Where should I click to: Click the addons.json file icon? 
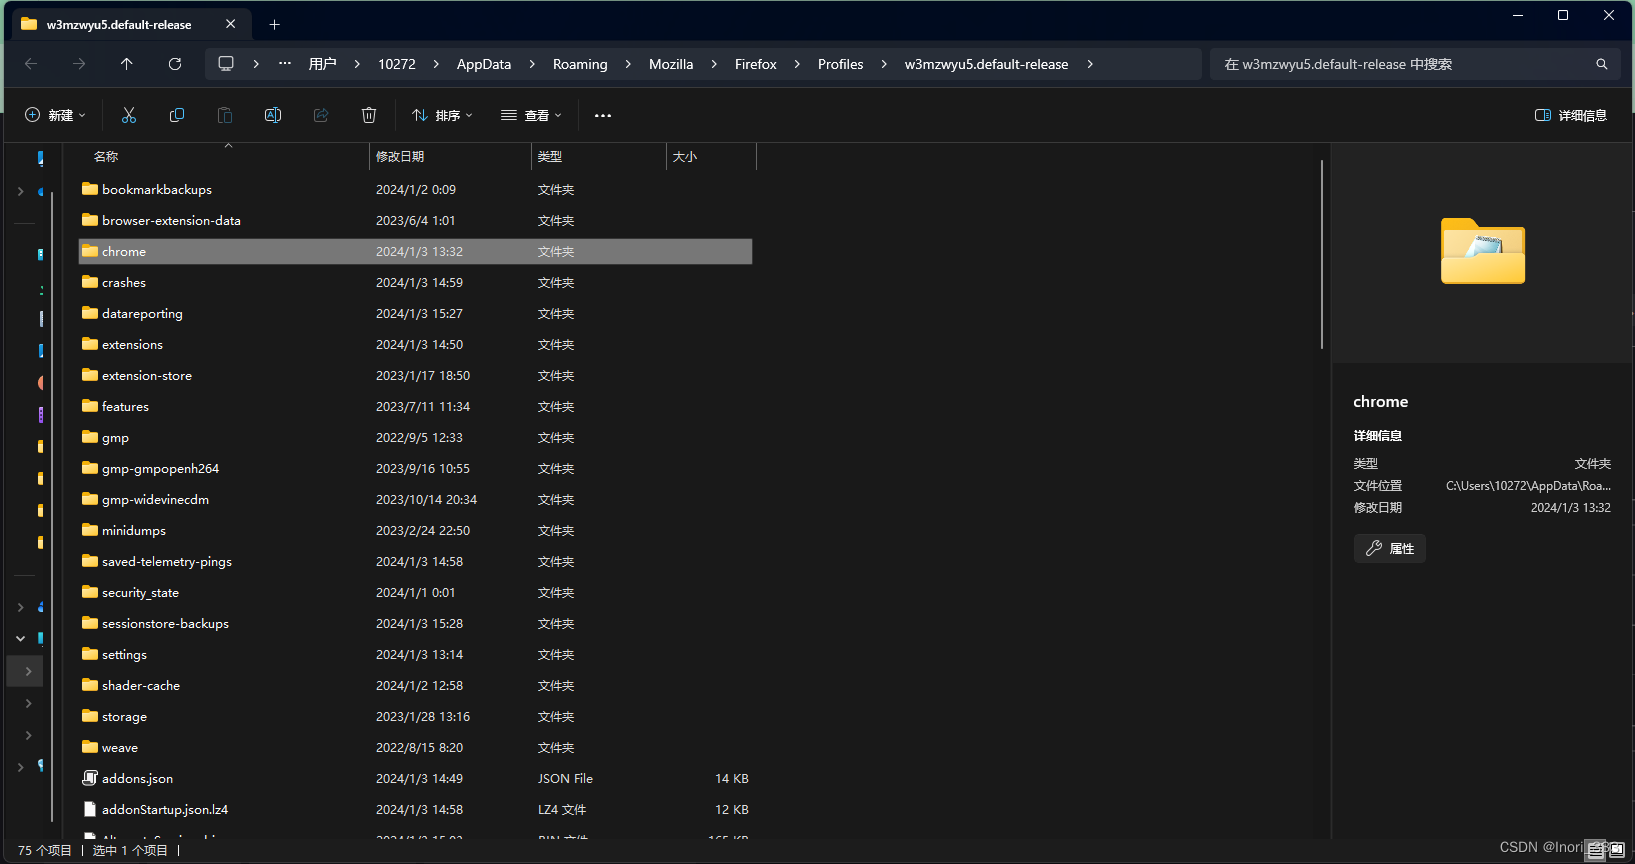point(90,778)
